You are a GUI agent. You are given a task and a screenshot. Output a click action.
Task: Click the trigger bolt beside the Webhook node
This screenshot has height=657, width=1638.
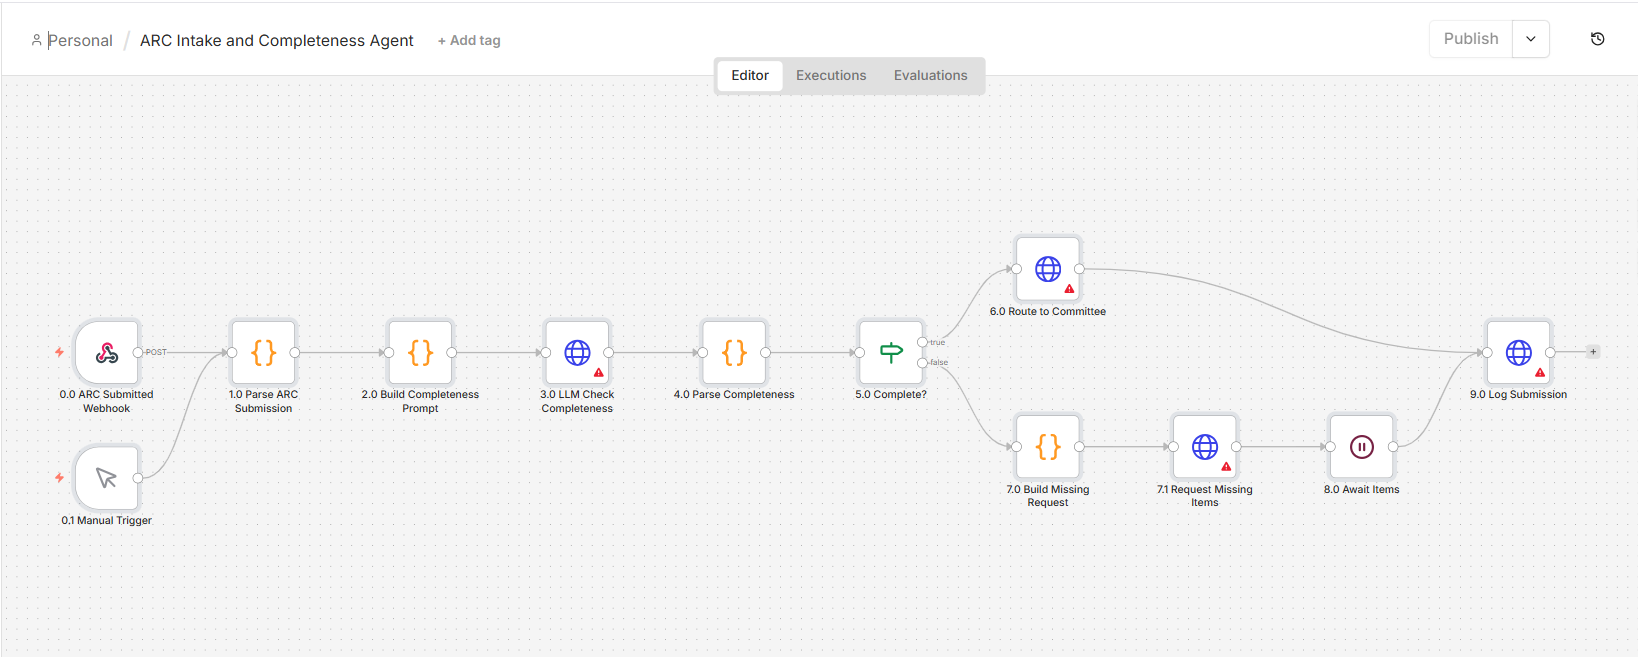pos(60,352)
